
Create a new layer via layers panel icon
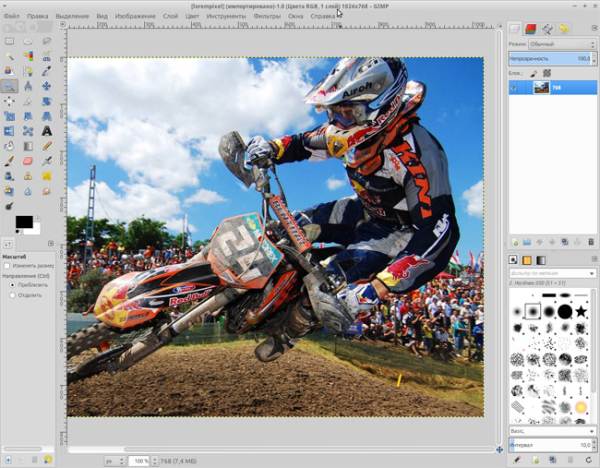tap(514, 241)
